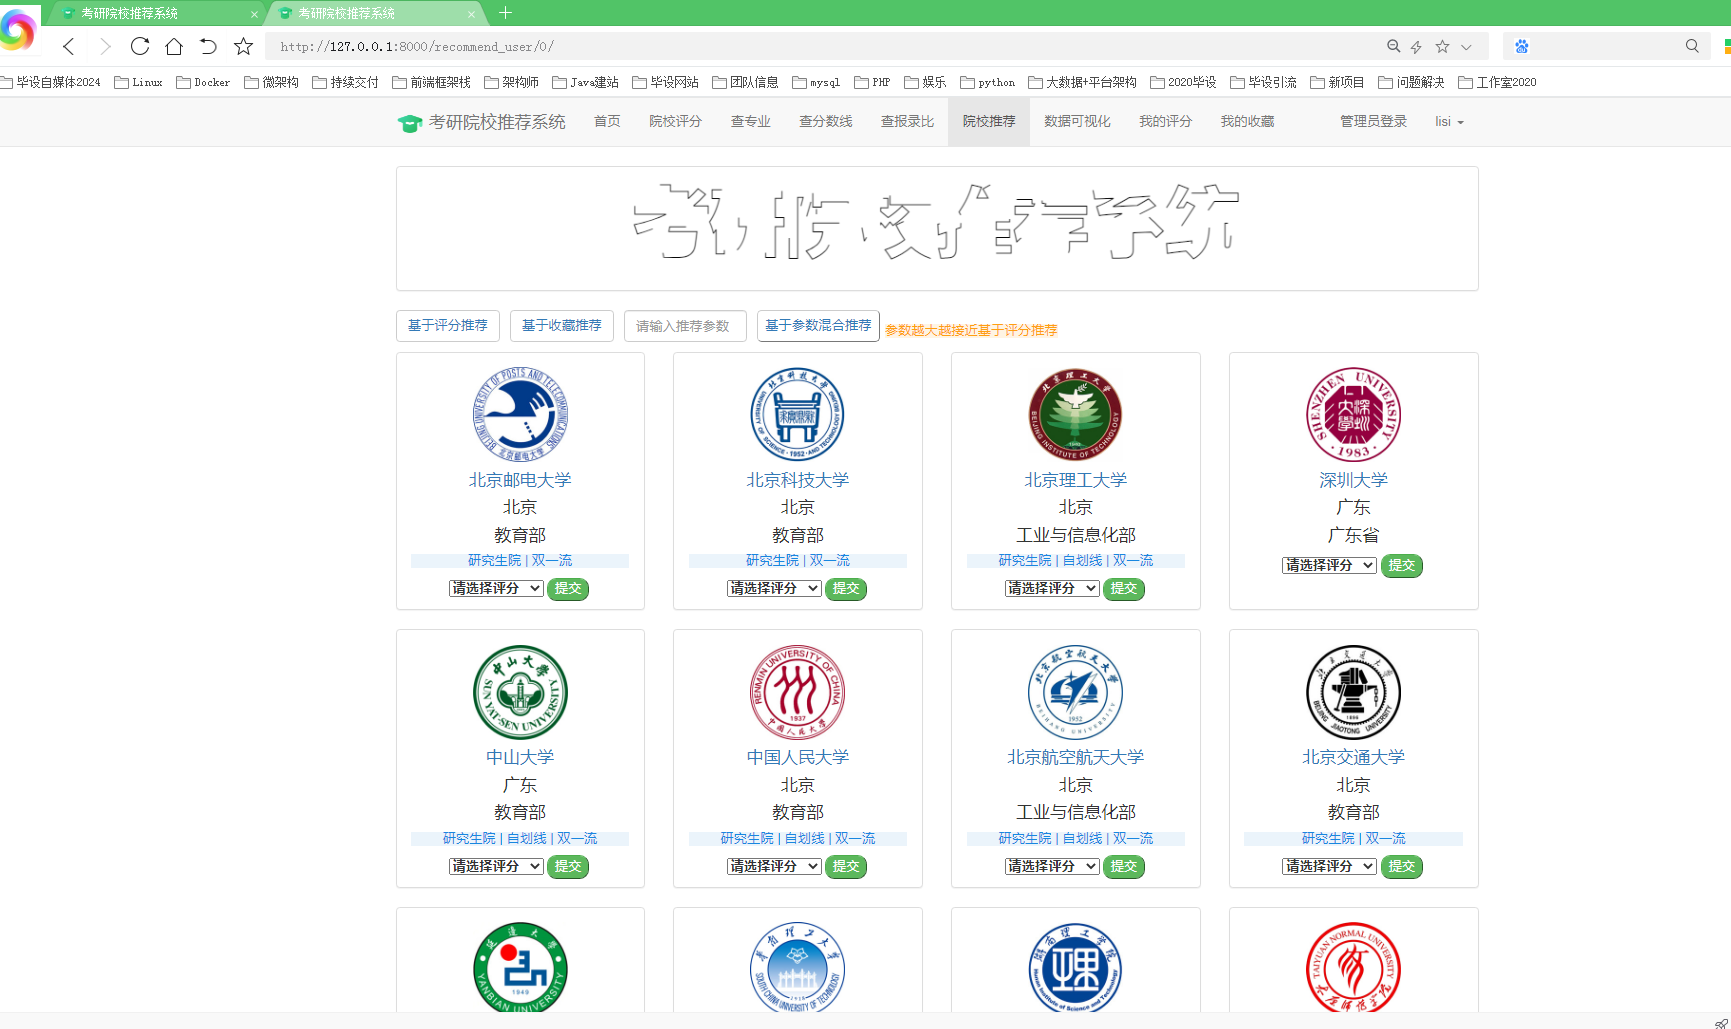Submit rating for 深圳大学
Image resolution: width=1731 pixels, height=1029 pixels.
point(1402,565)
